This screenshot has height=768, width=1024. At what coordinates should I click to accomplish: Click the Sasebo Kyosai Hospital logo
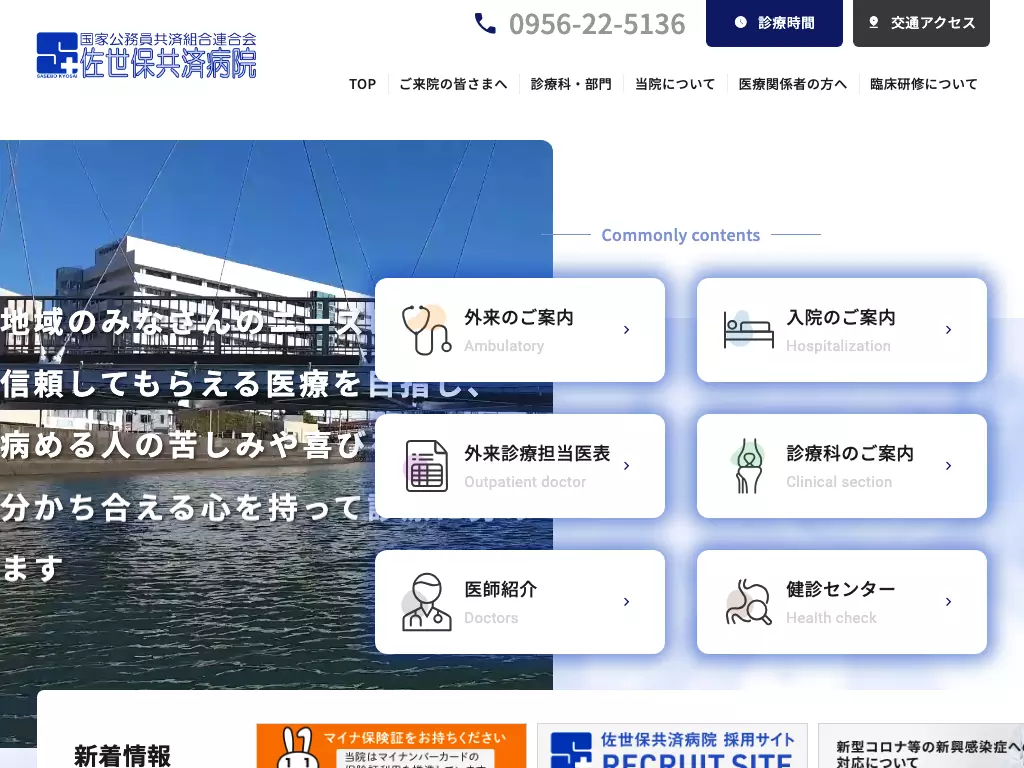pyautogui.click(x=146, y=55)
